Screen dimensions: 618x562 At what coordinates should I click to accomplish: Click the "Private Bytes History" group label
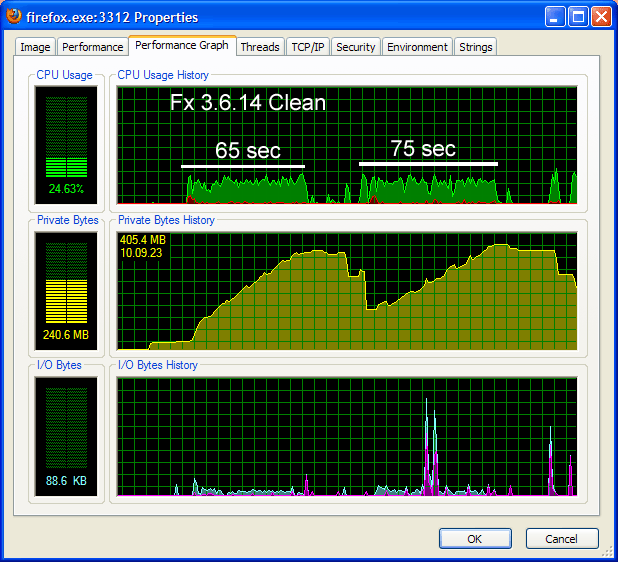[166, 220]
